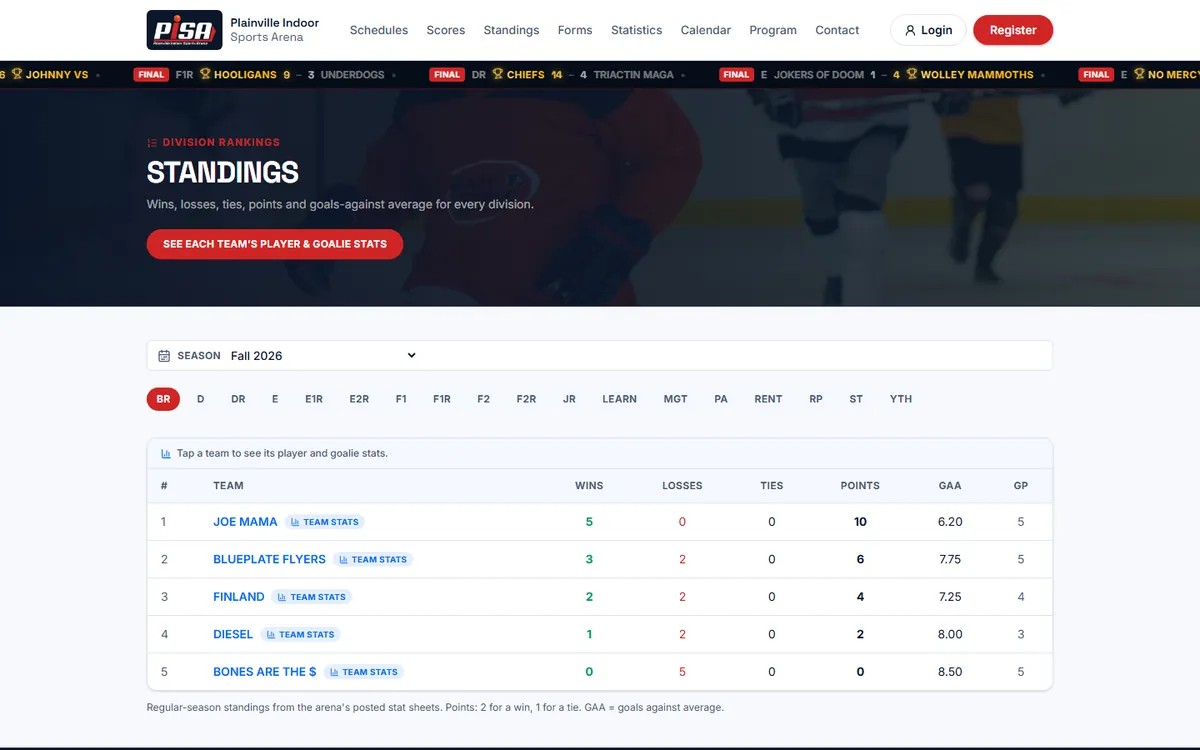Select the YTH division tab

coord(901,399)
